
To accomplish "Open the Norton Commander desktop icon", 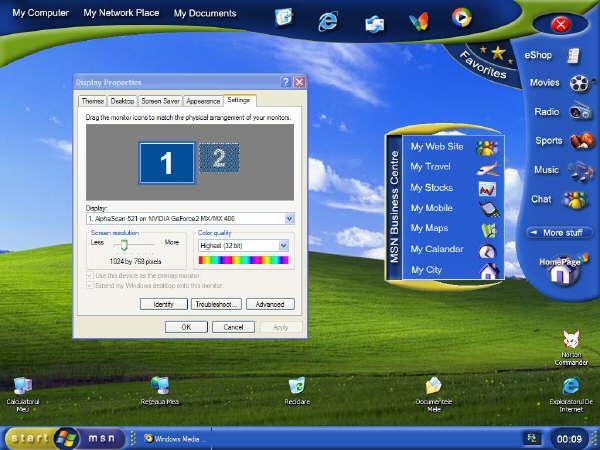I will click(571, 347).
